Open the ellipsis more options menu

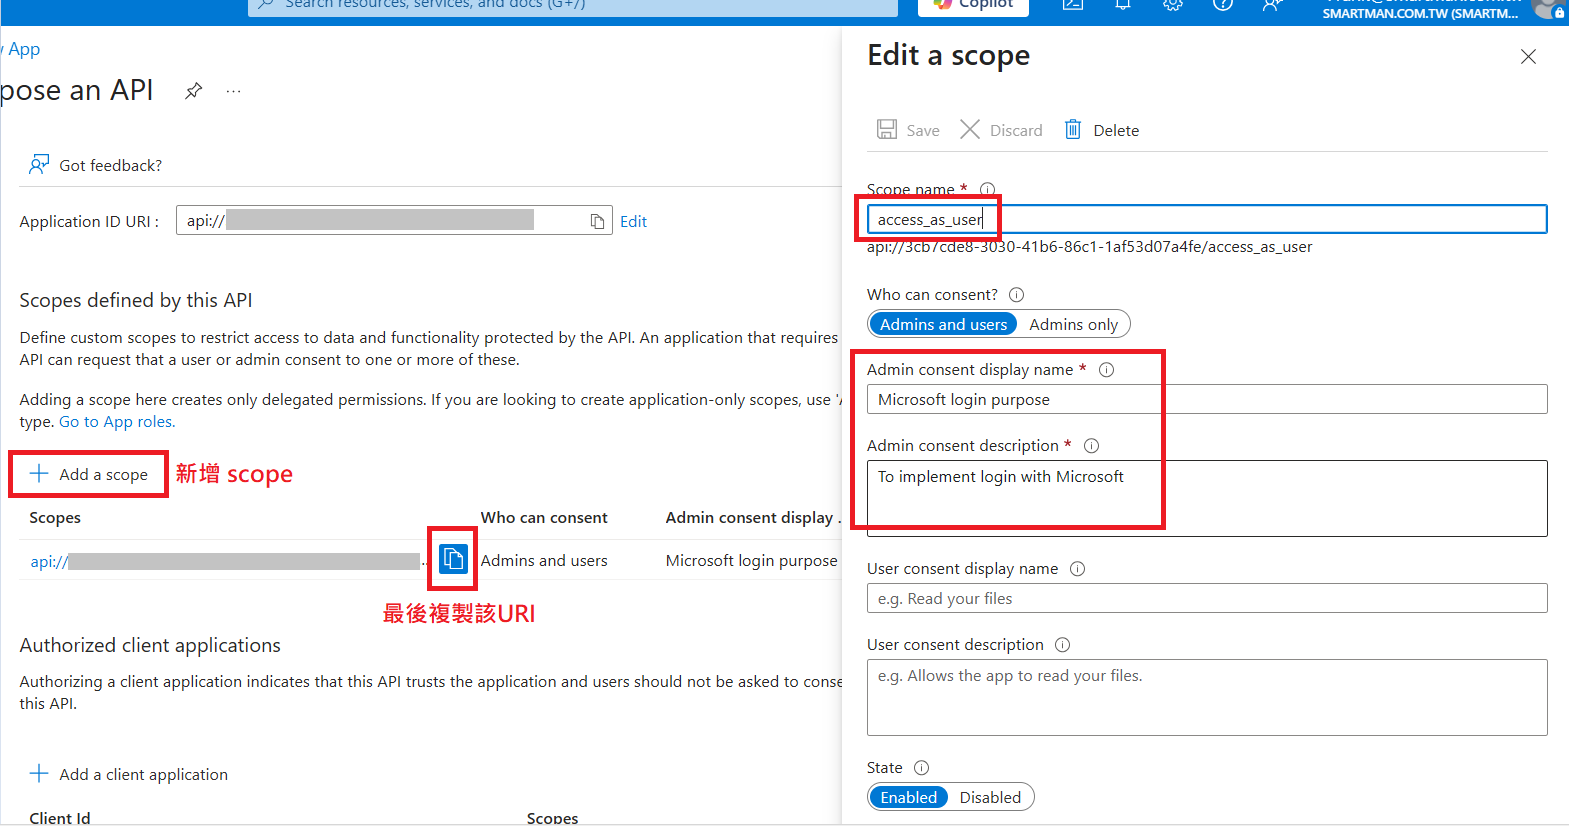(233, 91)
